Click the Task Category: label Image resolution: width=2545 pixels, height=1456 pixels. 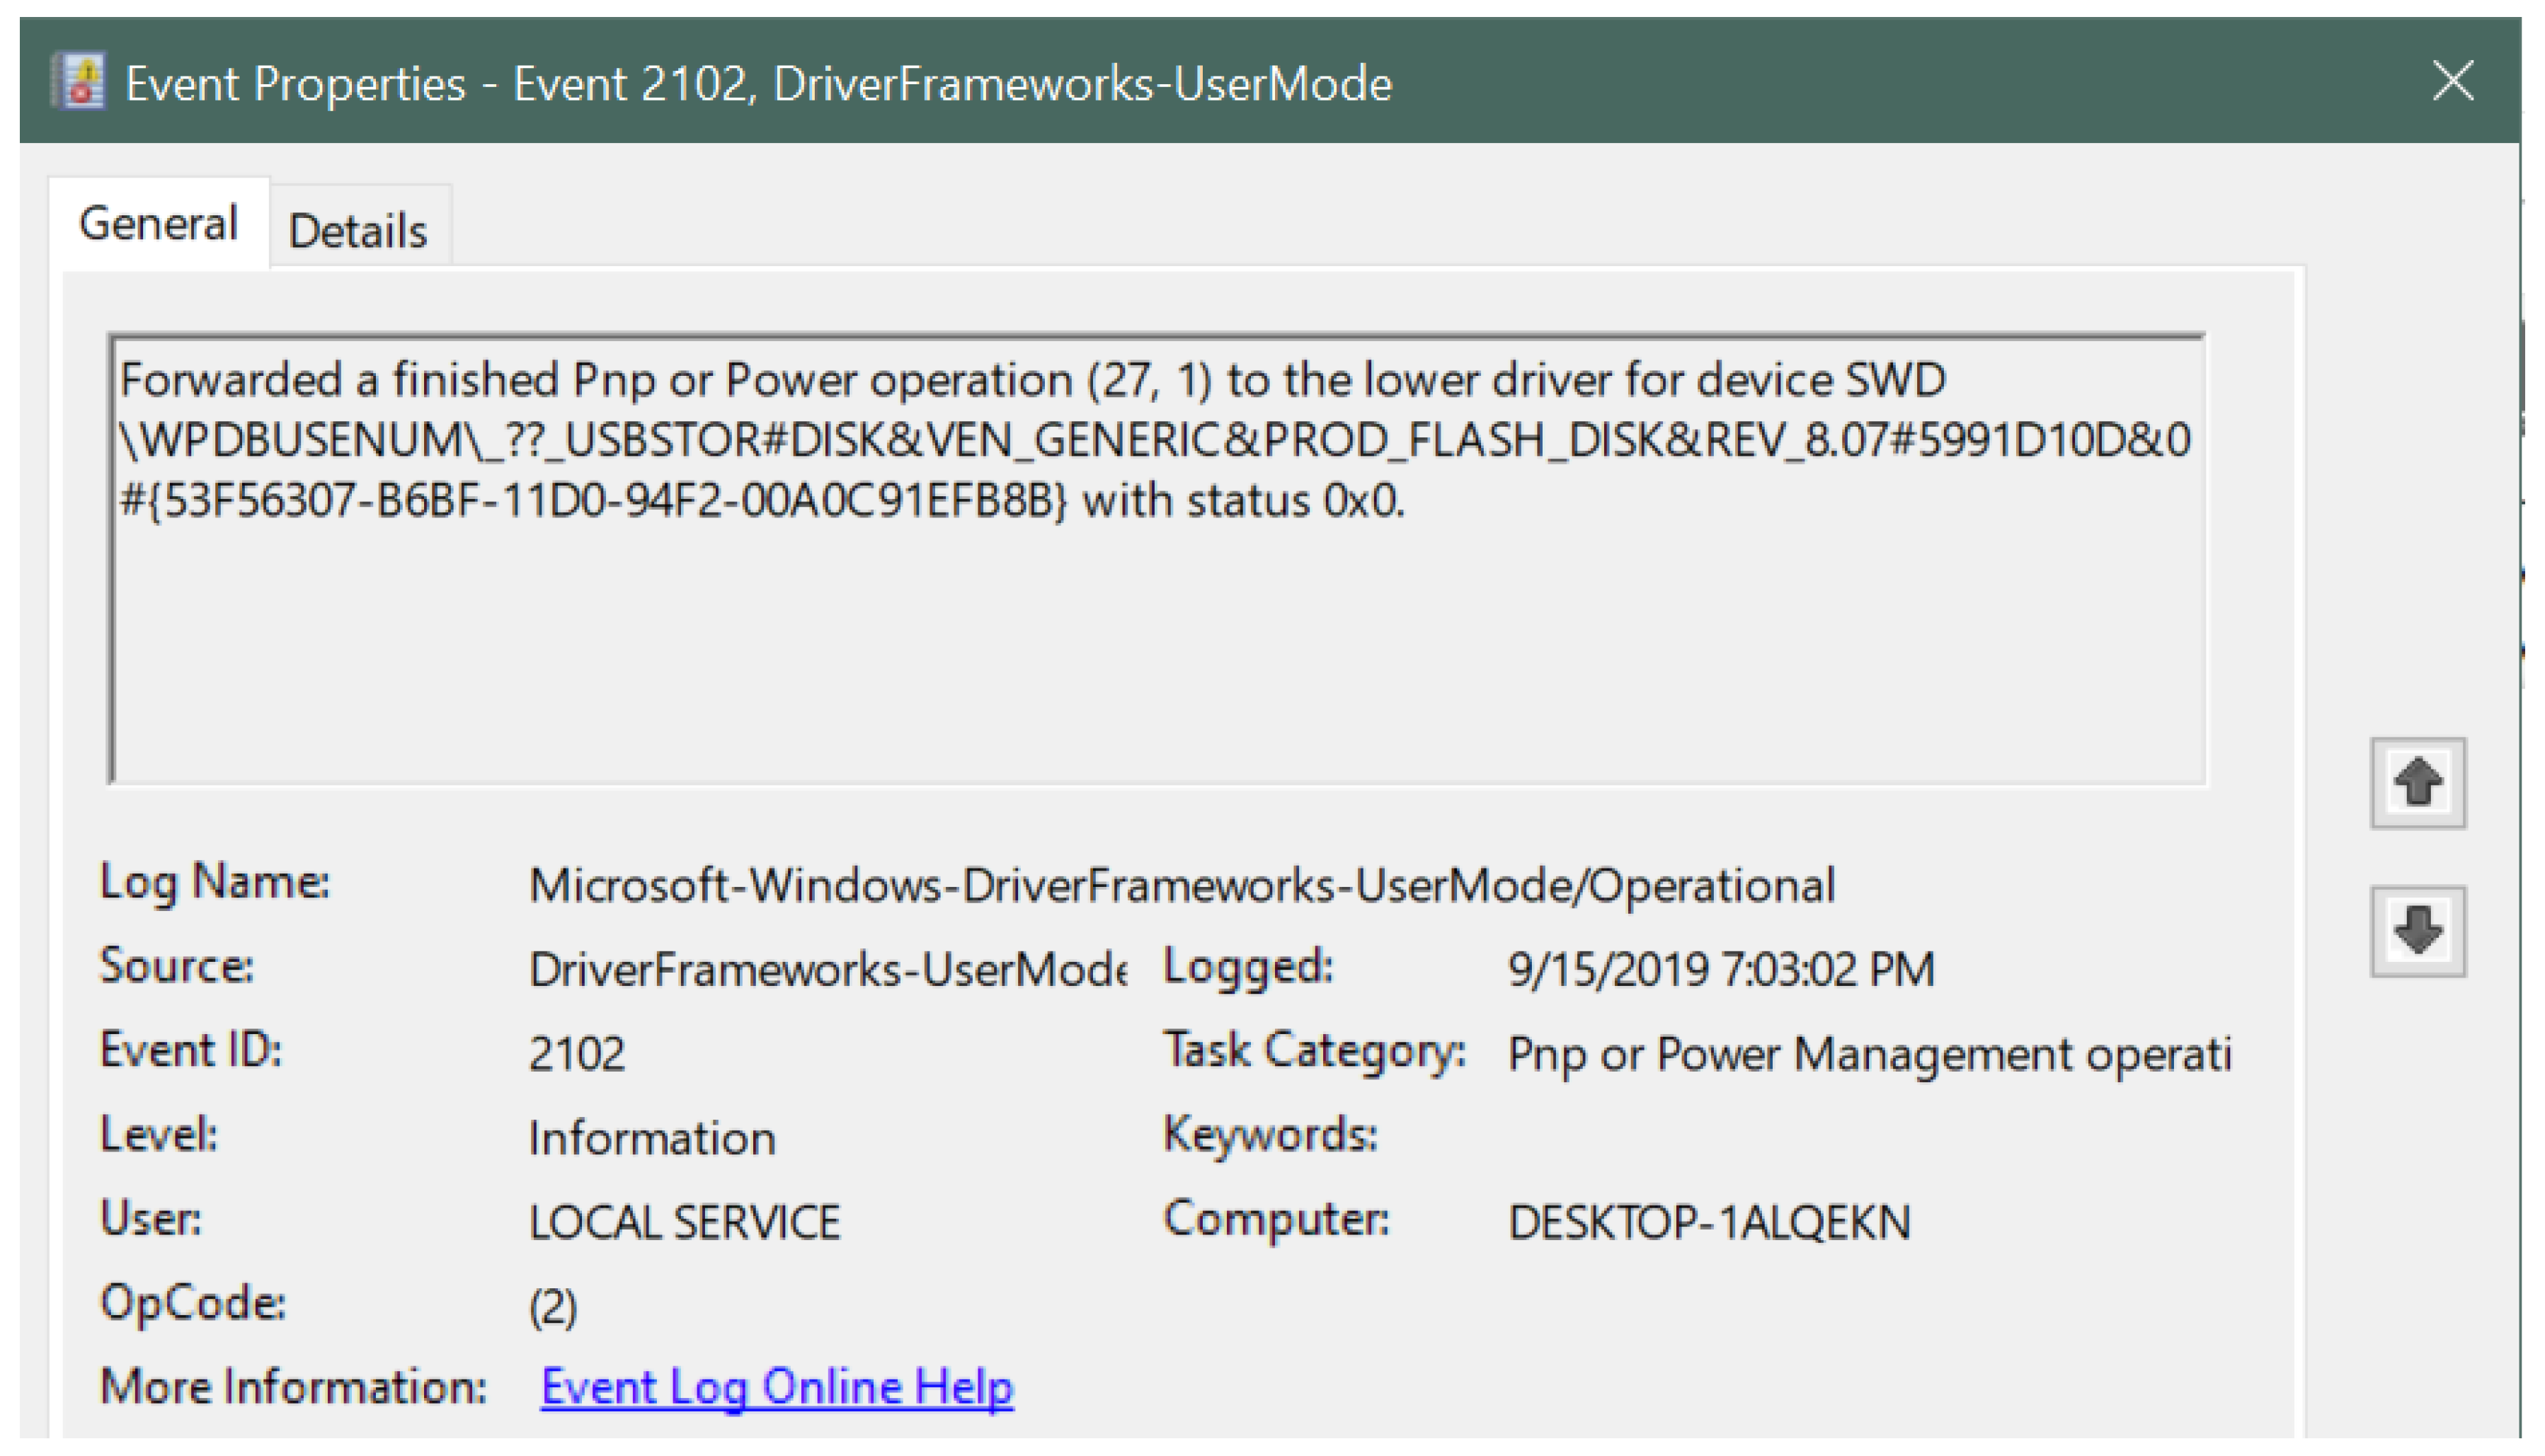coord(1315,1051)
